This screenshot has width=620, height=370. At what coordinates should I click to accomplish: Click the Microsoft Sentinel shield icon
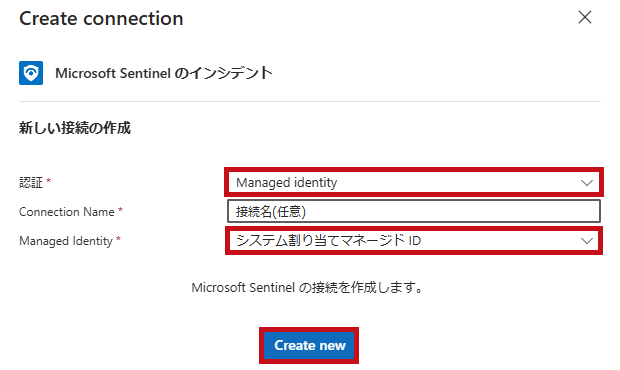[31, 73]
